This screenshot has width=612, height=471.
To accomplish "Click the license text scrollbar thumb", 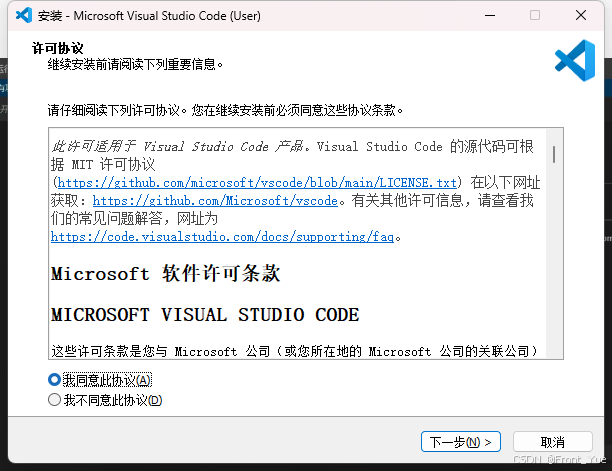I will [x=554, y=154].
